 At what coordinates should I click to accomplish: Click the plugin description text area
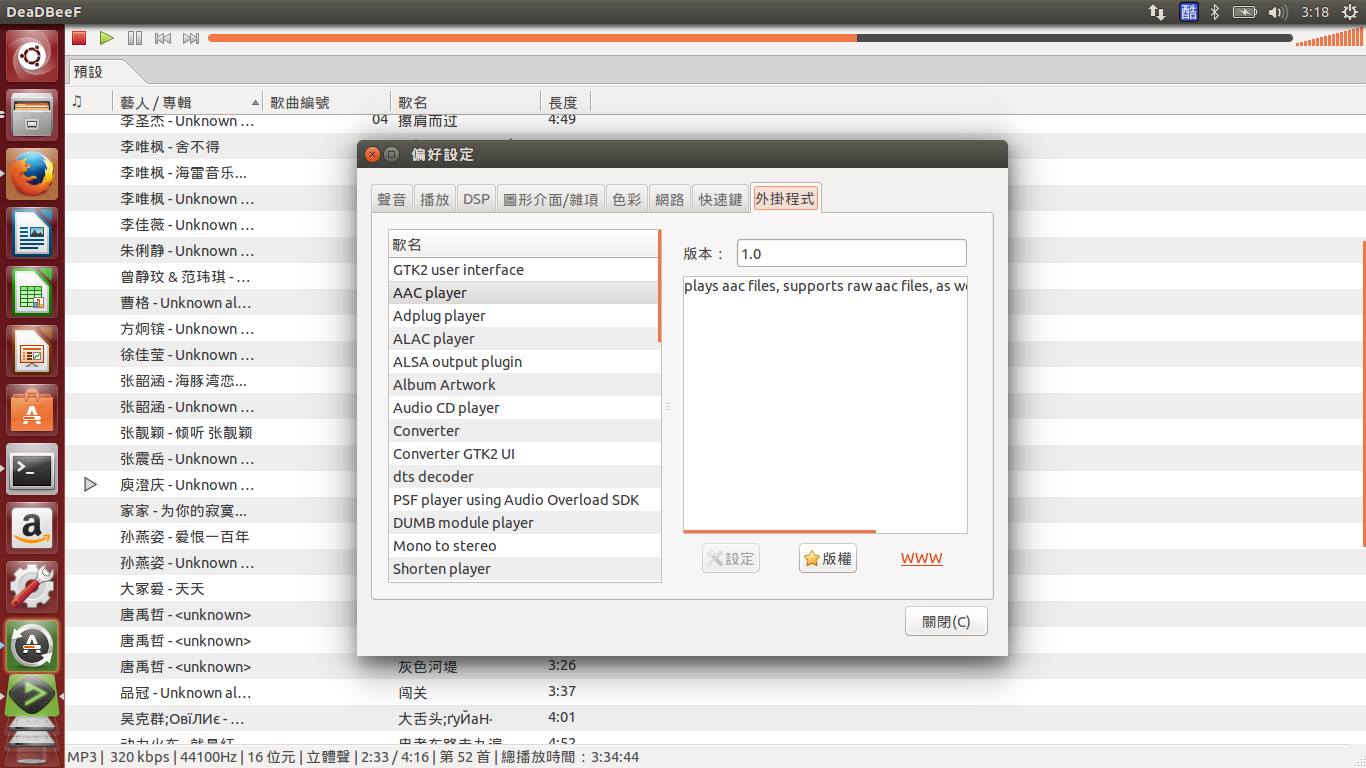pyautogui.click(x=825, y=405)
